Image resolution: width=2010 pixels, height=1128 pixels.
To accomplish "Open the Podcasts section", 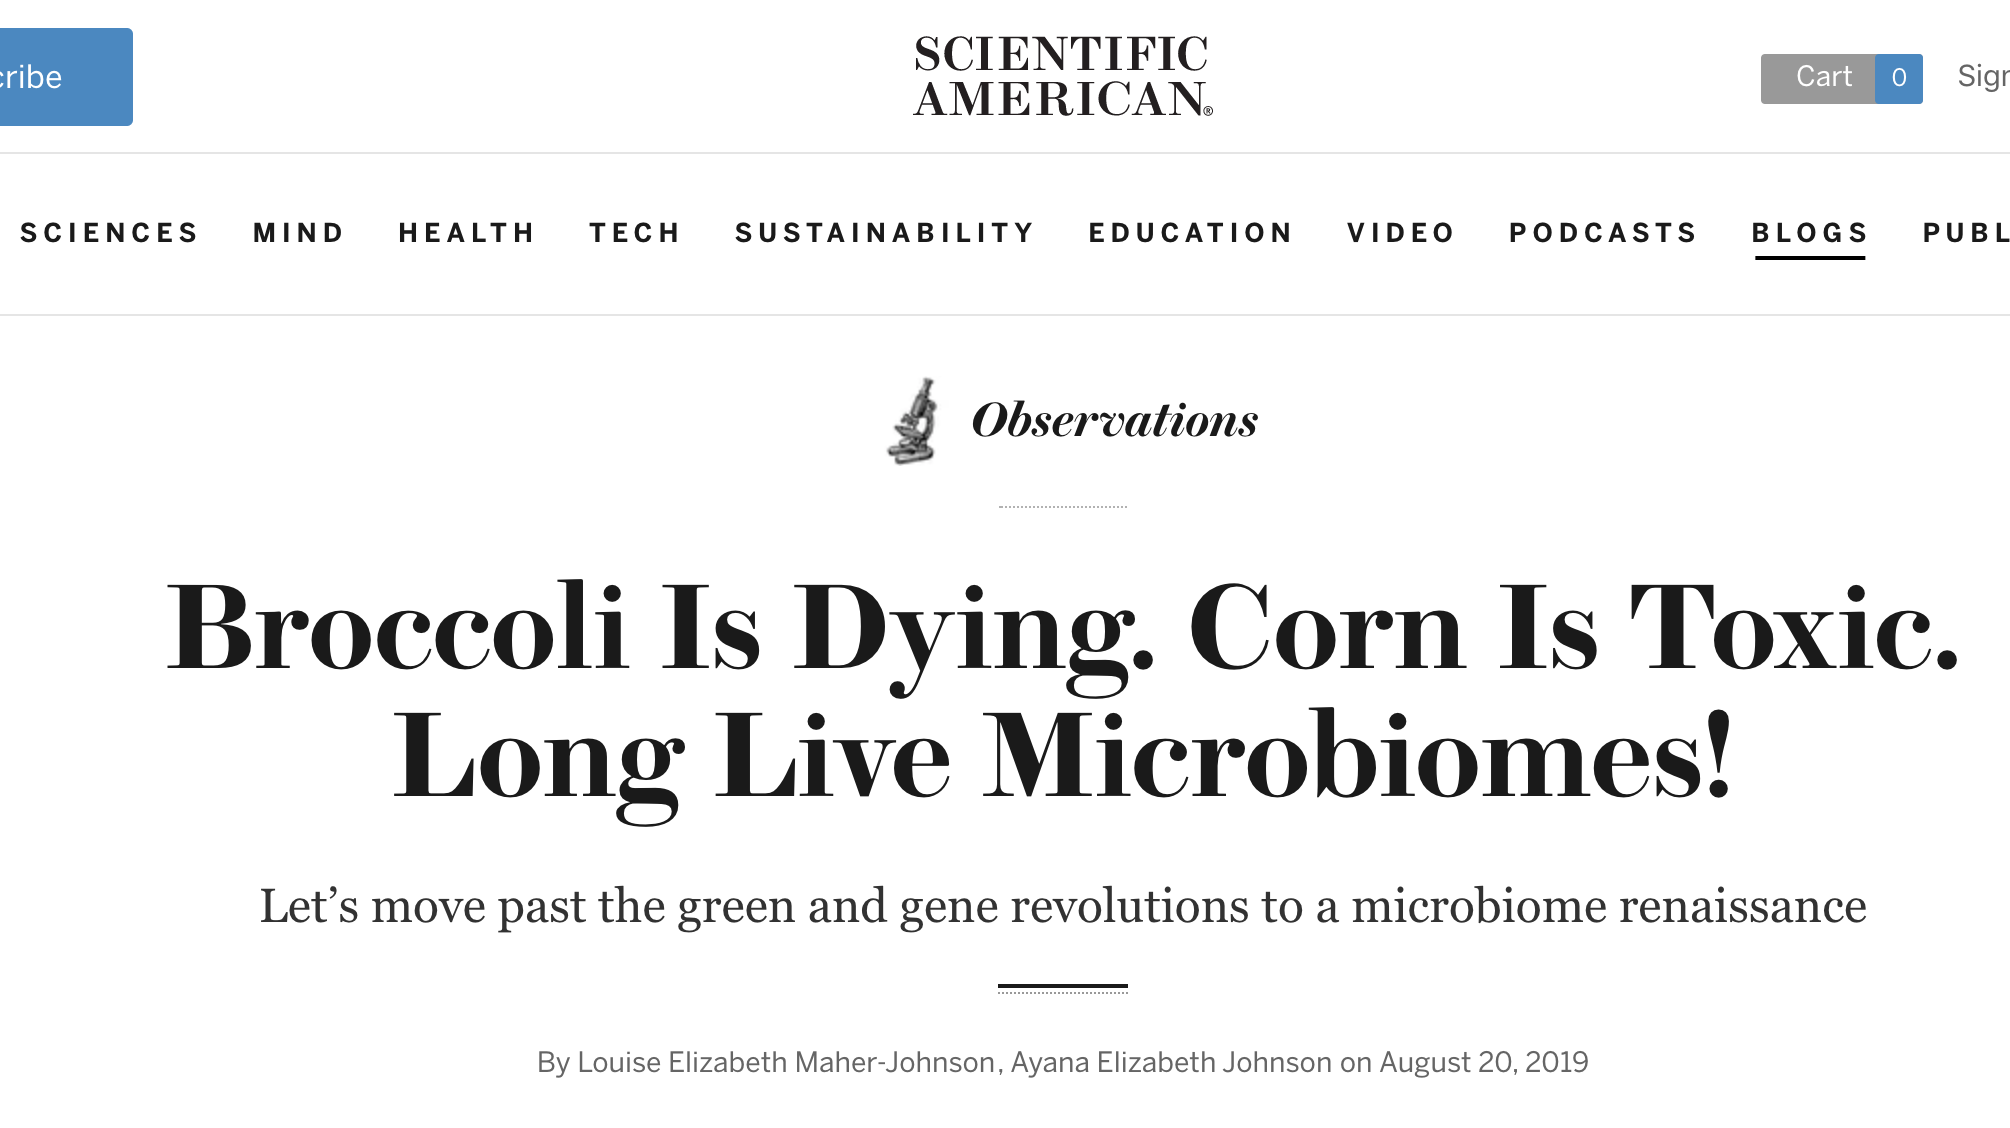I will tap(1603, 233).
